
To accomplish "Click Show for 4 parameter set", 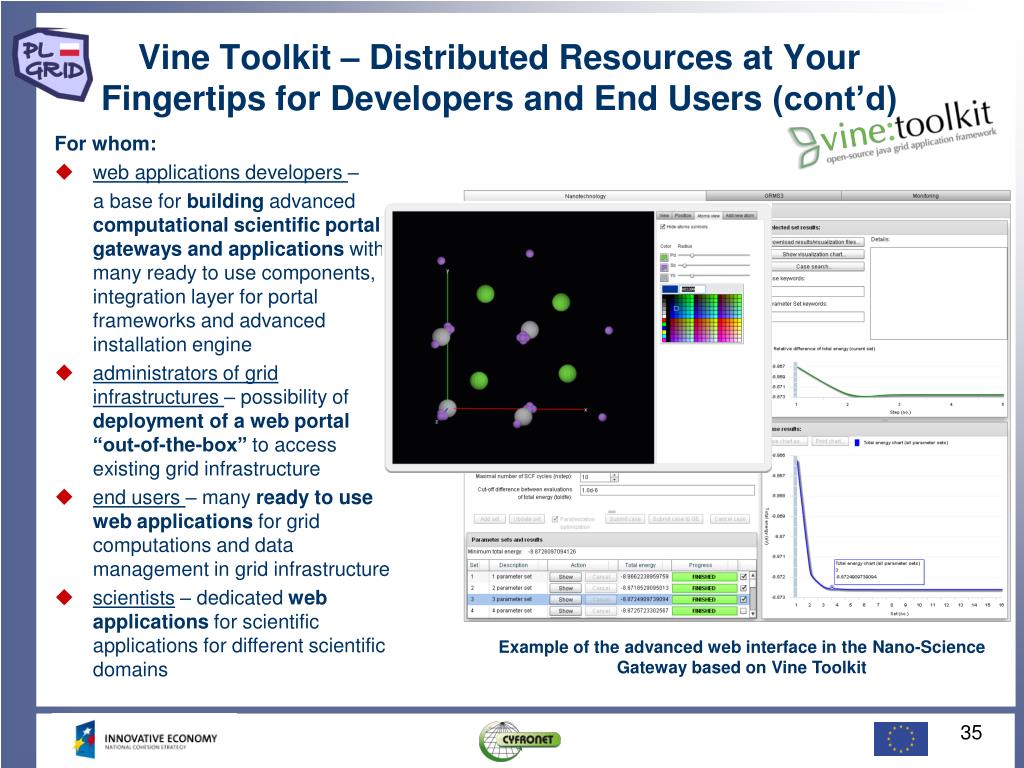I will tap(566, 611).
